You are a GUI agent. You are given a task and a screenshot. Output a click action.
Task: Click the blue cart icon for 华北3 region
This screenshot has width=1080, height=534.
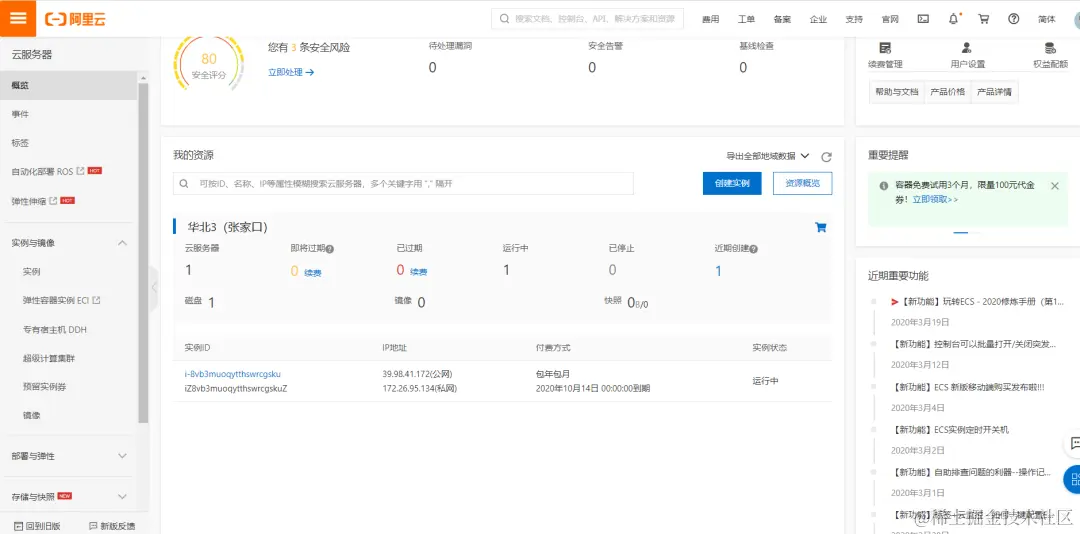point(820,227)
